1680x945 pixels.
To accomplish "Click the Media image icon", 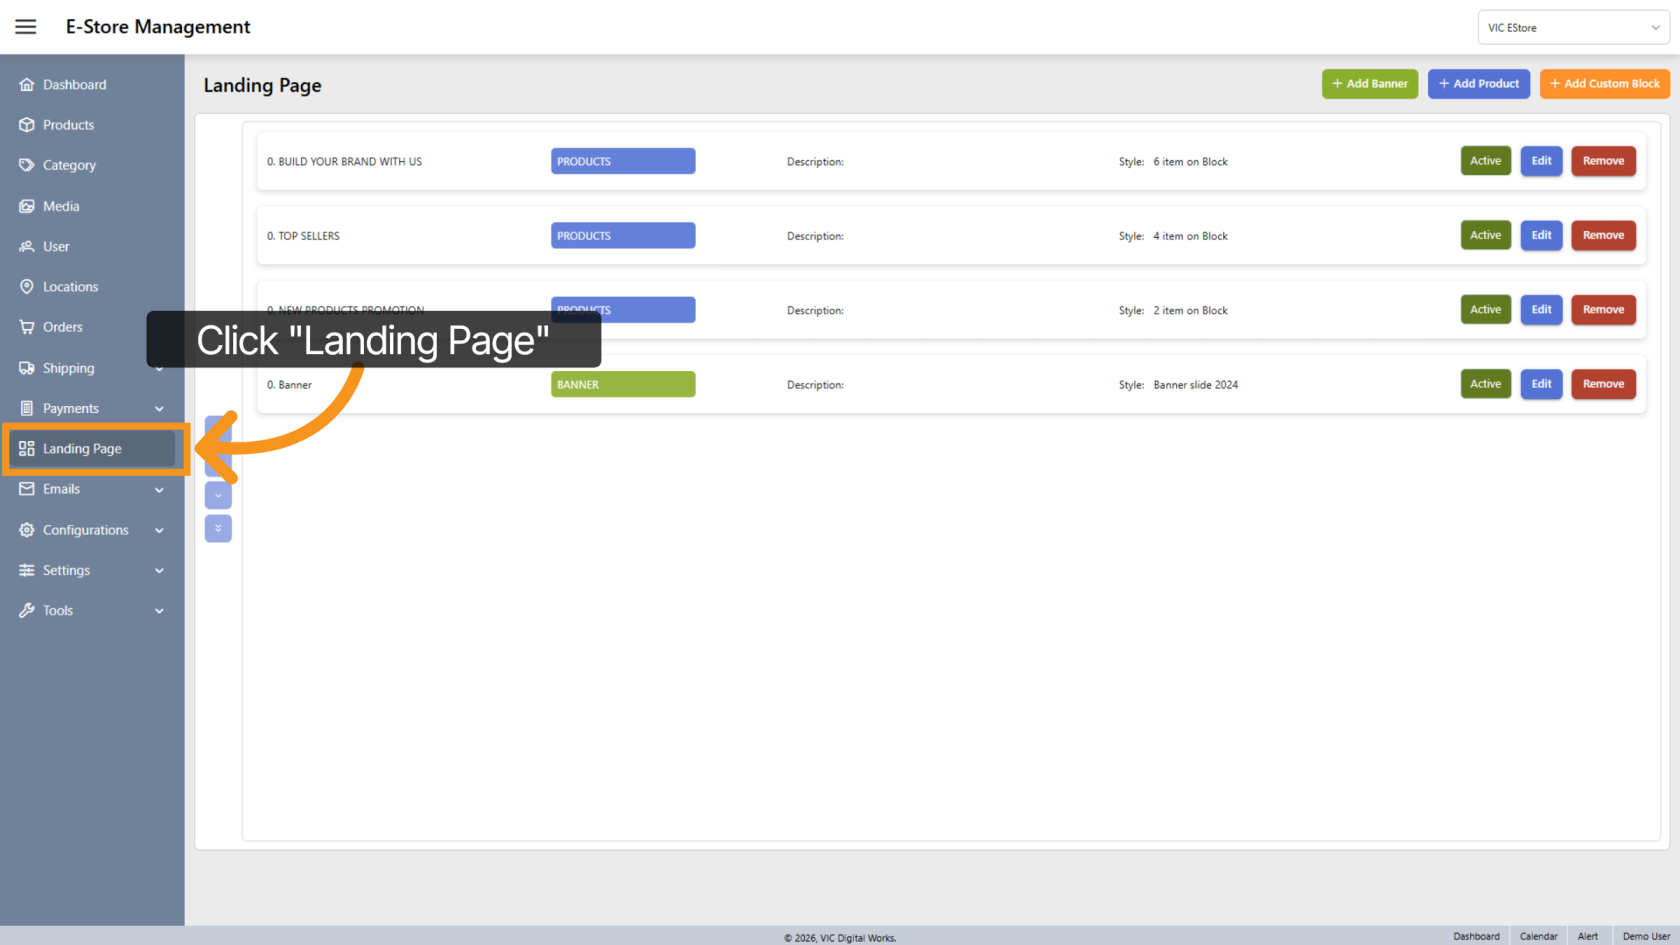I will [x=27, y=206].
